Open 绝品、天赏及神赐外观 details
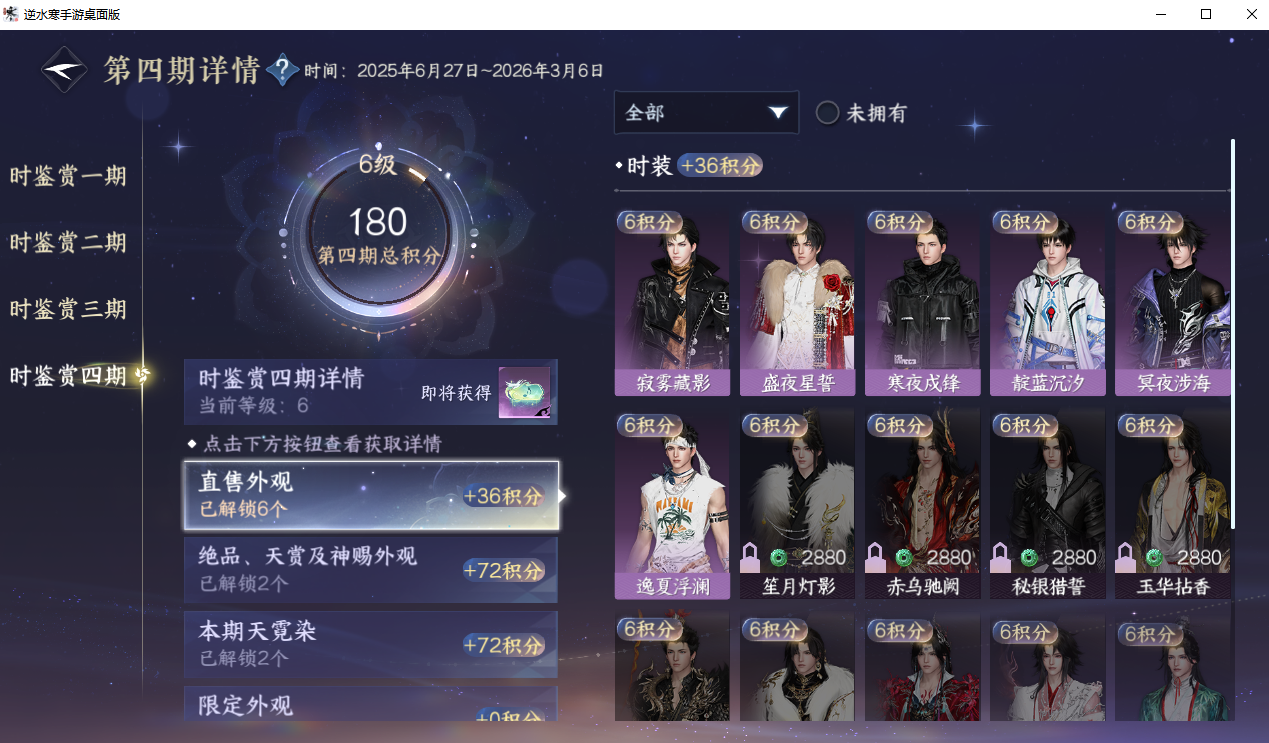 click(x=371, y=570)
